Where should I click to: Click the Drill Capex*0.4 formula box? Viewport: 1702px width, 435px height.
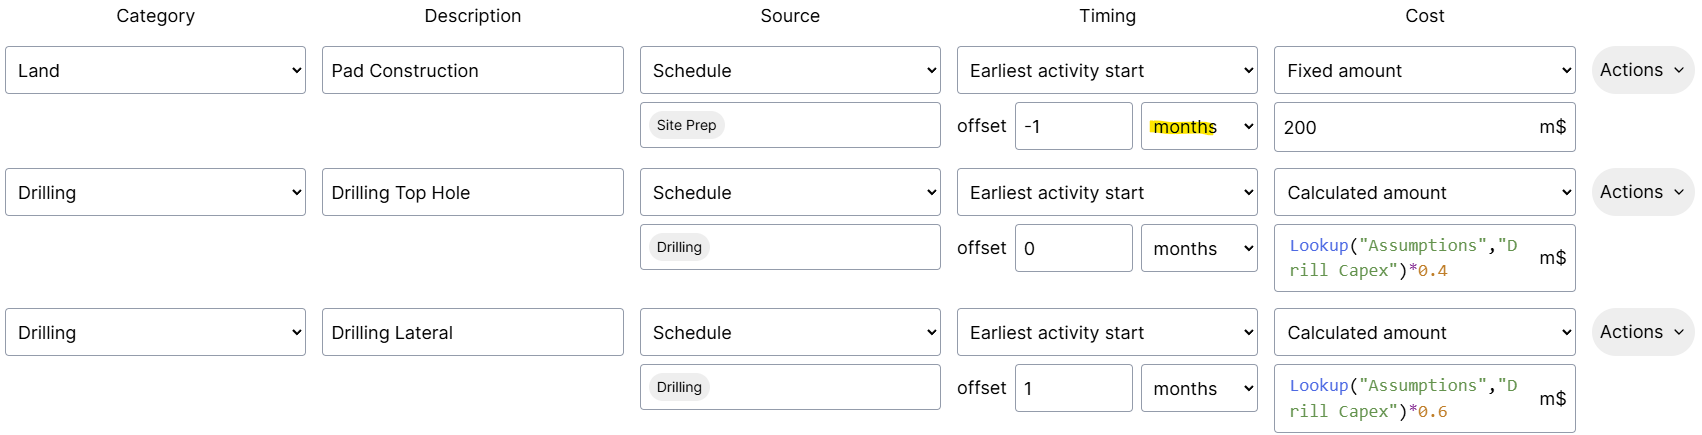pos(1405,258)
